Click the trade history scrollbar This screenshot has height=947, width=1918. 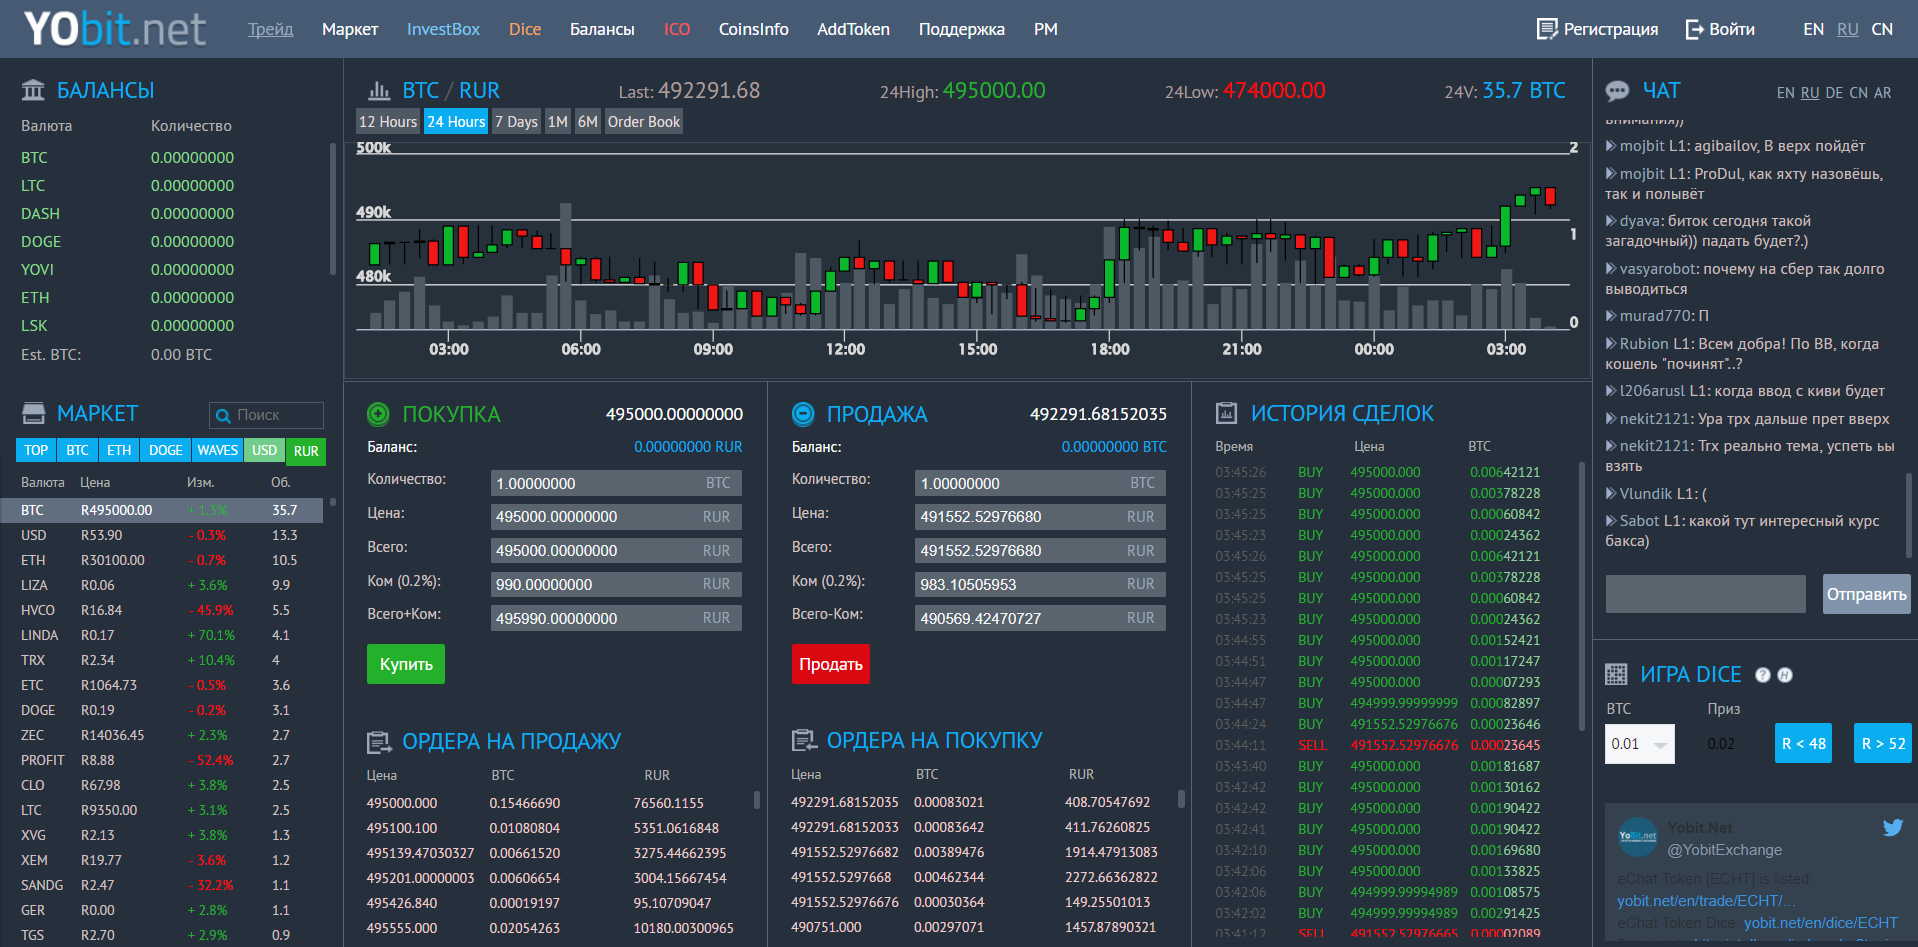pos(1581,595)
